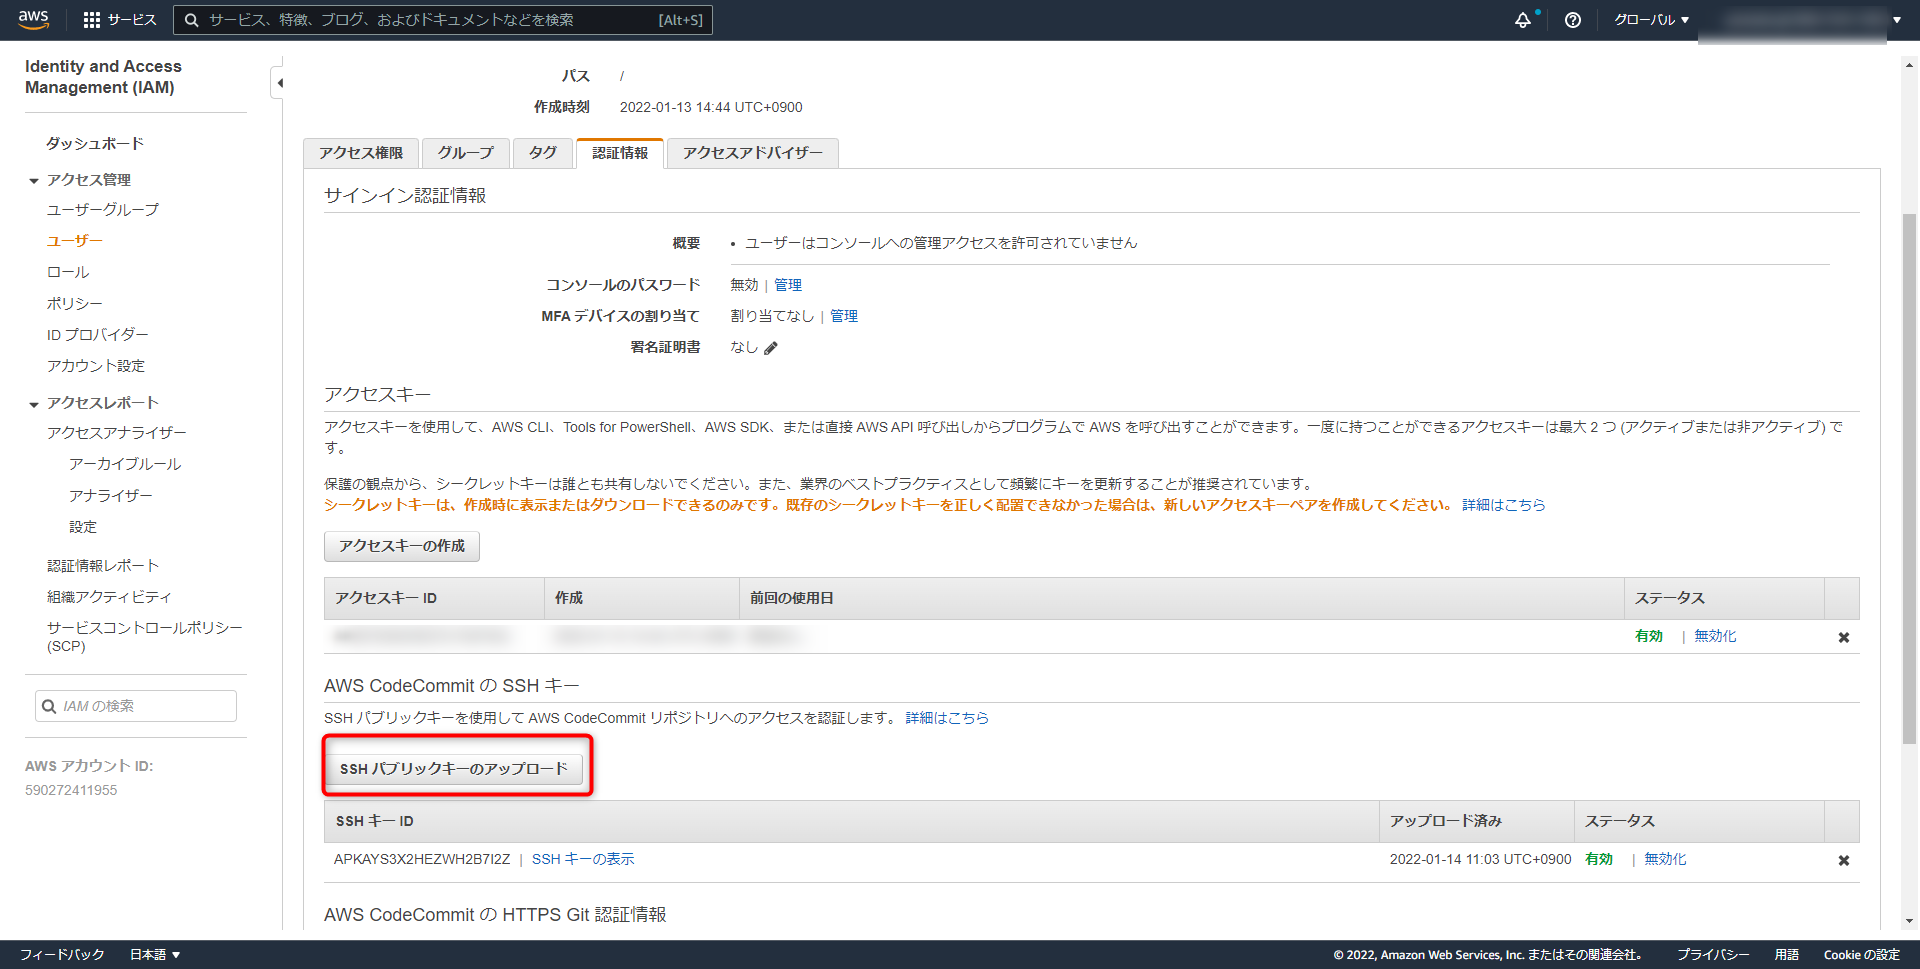Click inside the IAM の検索 field
The image size is (1920, 969).
[x=135, y=705]
